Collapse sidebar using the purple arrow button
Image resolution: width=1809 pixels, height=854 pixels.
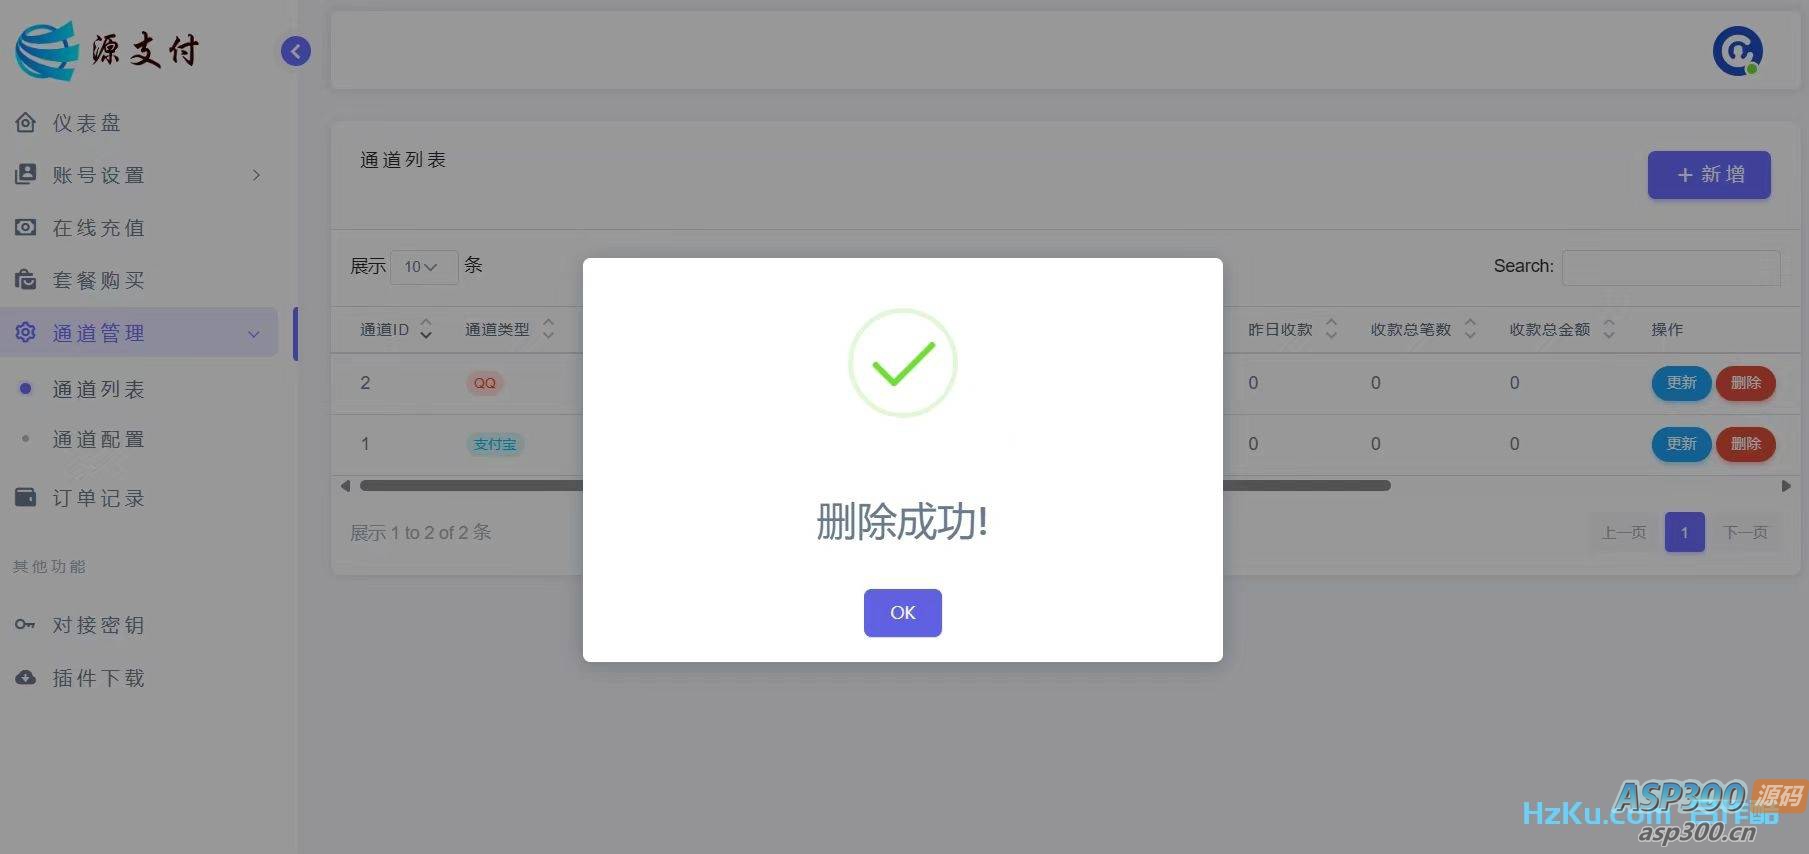click(295, 51)
